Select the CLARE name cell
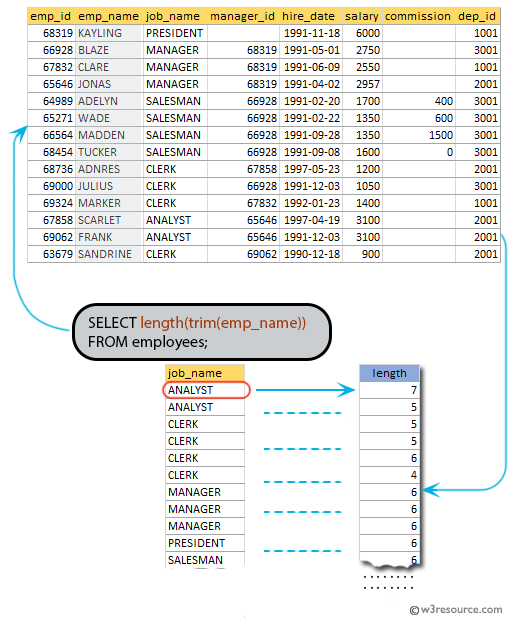524x623 pixels. (108, 67)
